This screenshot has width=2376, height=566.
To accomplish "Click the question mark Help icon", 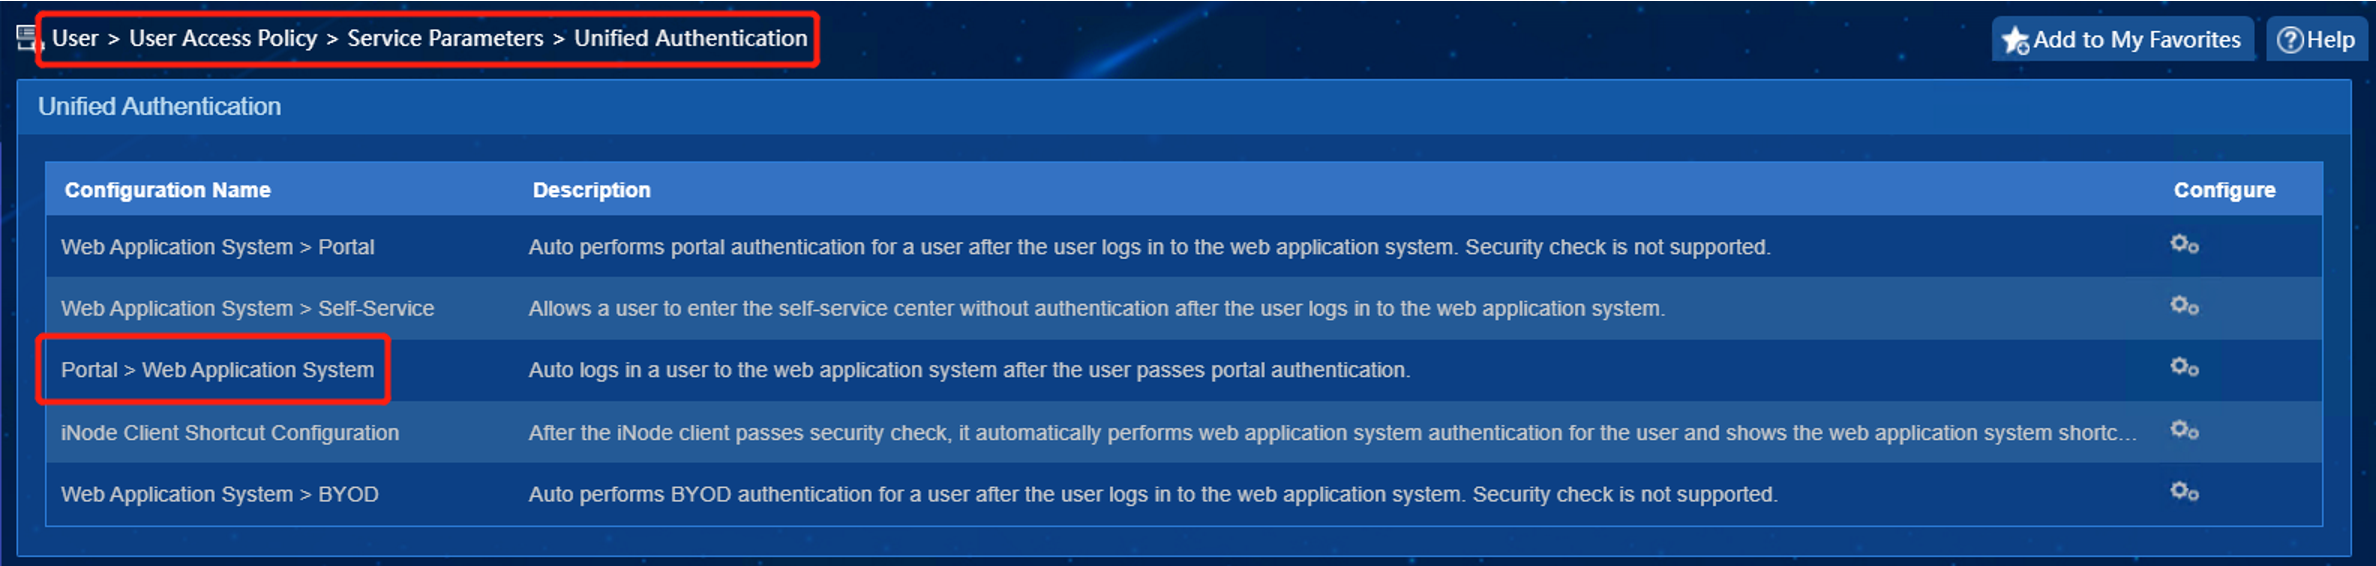I will tap(2290, 40).
